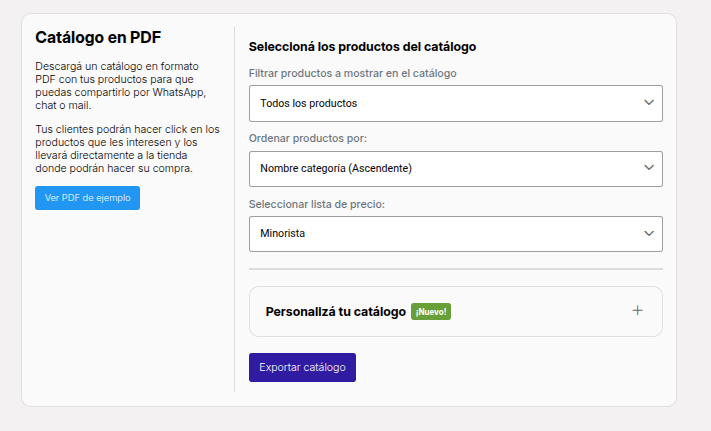Click the chevron arrow in Todos los productos field
Viewport: 711px width, 431px height.
(649, 103)
